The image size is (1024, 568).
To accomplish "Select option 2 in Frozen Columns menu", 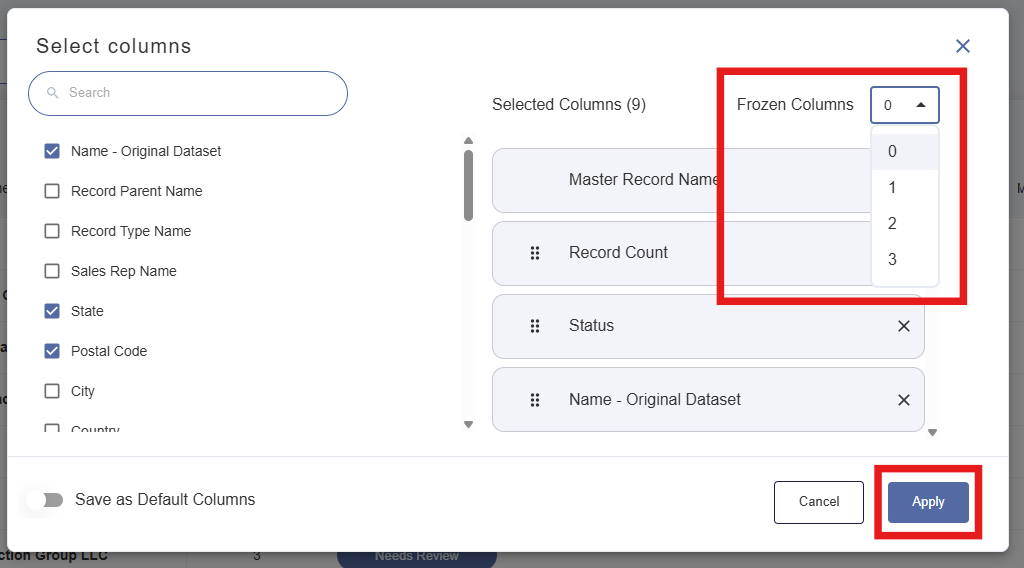I will tap(905, 223).
